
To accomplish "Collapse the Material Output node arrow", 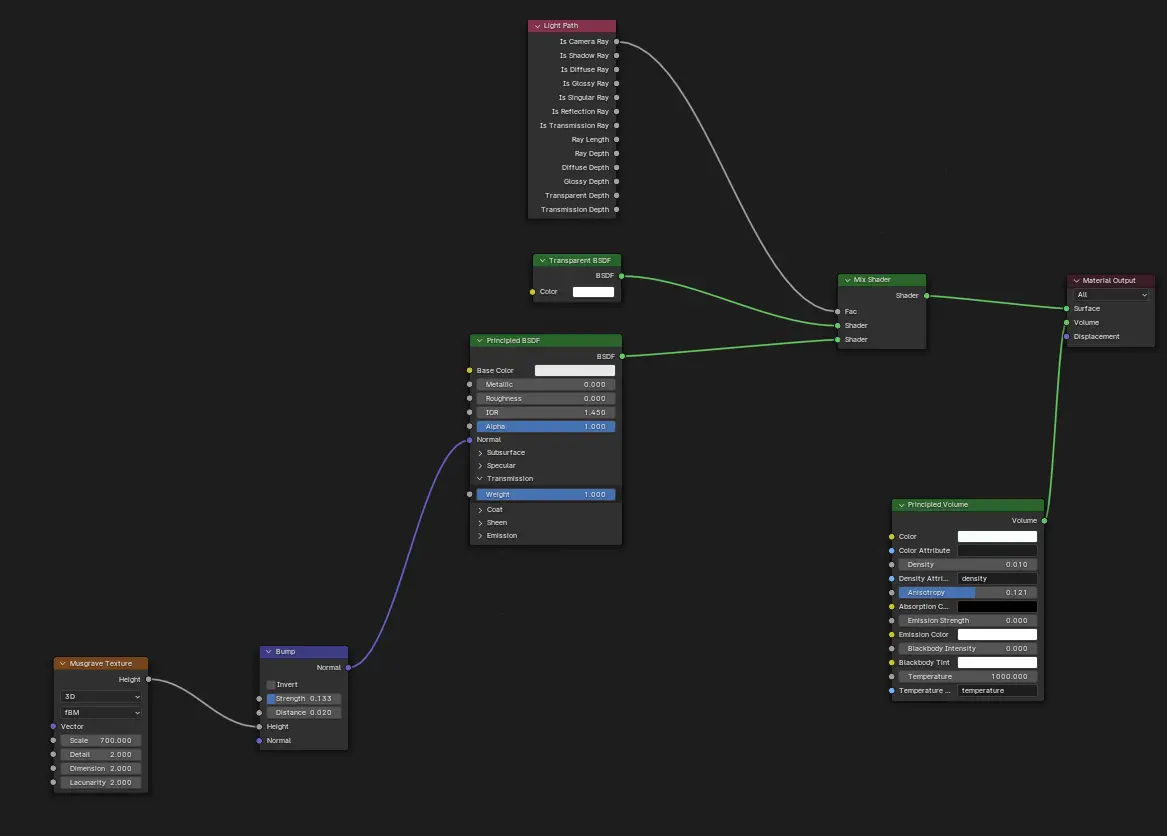I will point(1076,281).
